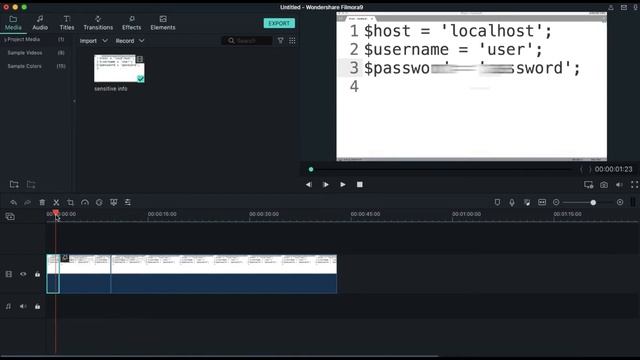Viewport: 640px width, 360px height.
Task: Open the Edit adjustments icon
Action: point(128,202)
